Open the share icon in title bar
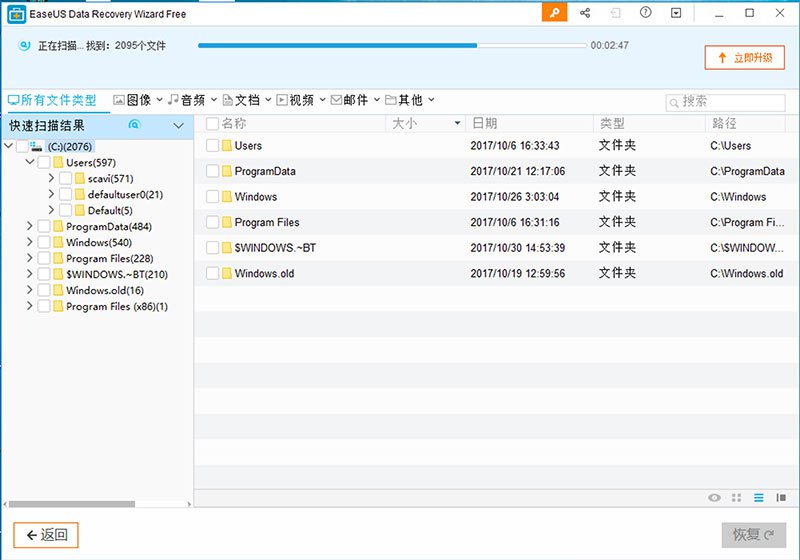800x560 pixels. pyautogui.click(x=585, y=13)
